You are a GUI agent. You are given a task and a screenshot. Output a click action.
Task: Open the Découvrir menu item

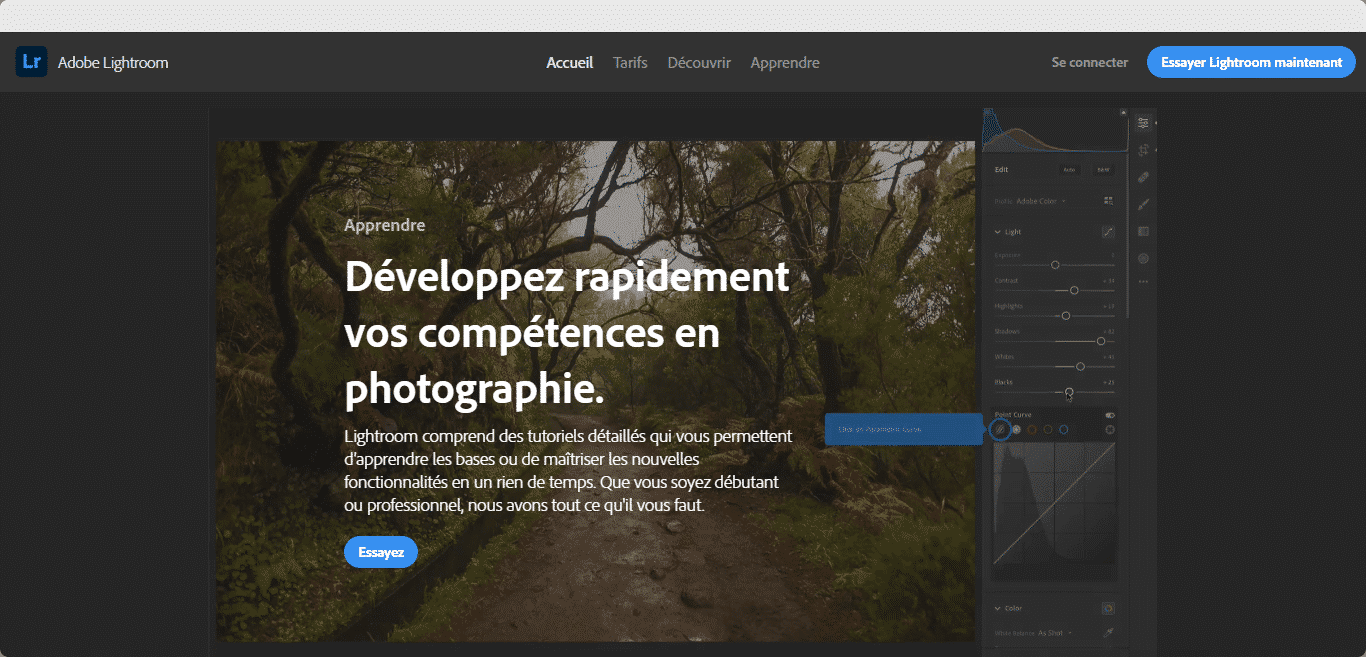click(699, 62)
